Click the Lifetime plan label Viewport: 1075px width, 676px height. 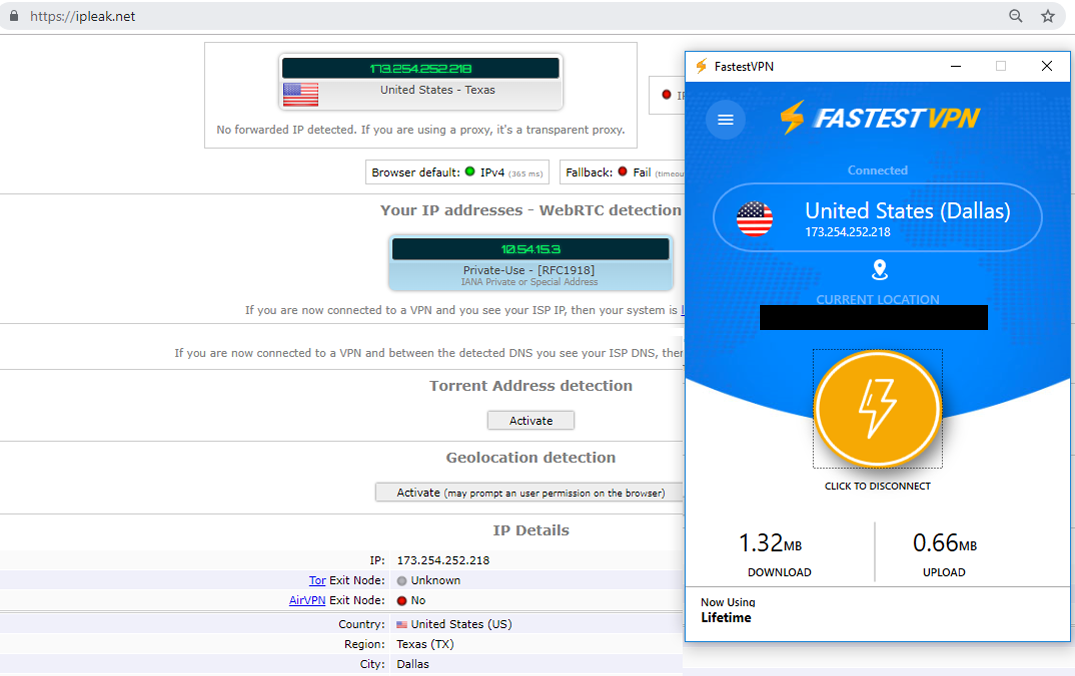[x=726, y=618]
